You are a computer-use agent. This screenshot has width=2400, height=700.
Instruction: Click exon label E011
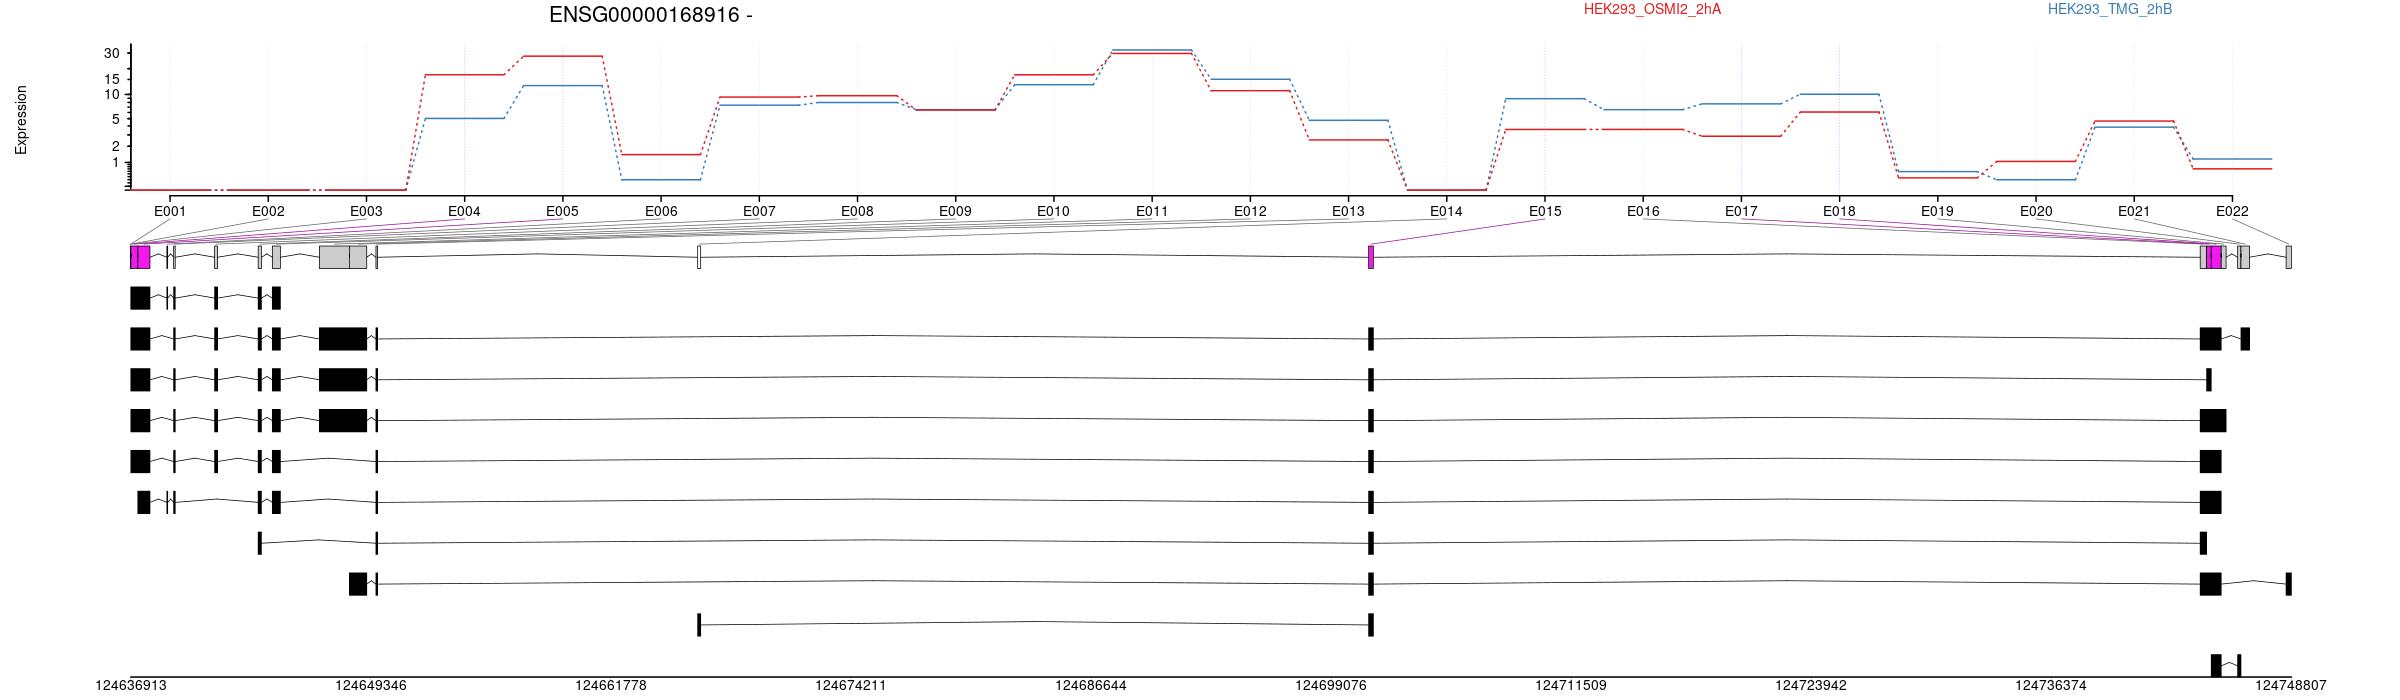tap(1152, 211)
